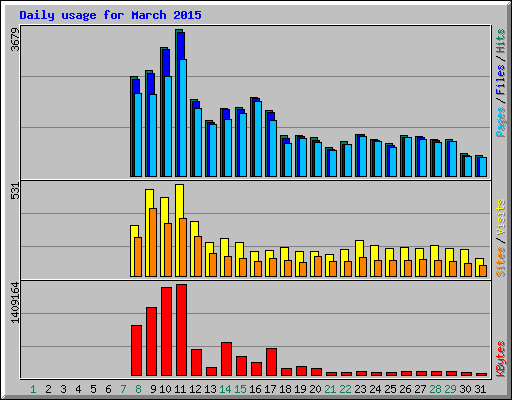Viewport: 512px width, 400px height.
Task: Select day 30 on the x-axis
Action: pos(465,389)
